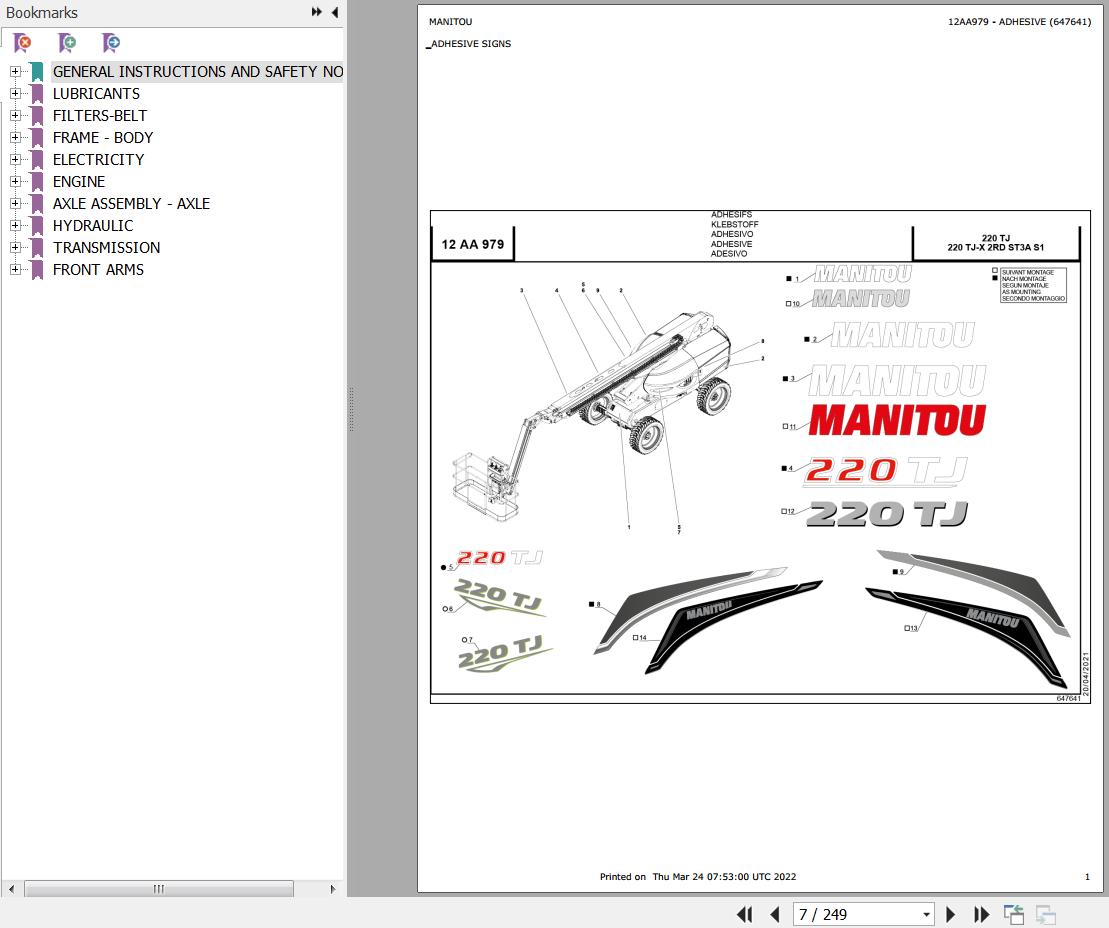
Task: Open the FILTERS-BELT bookmark
Action: [100, 115]
